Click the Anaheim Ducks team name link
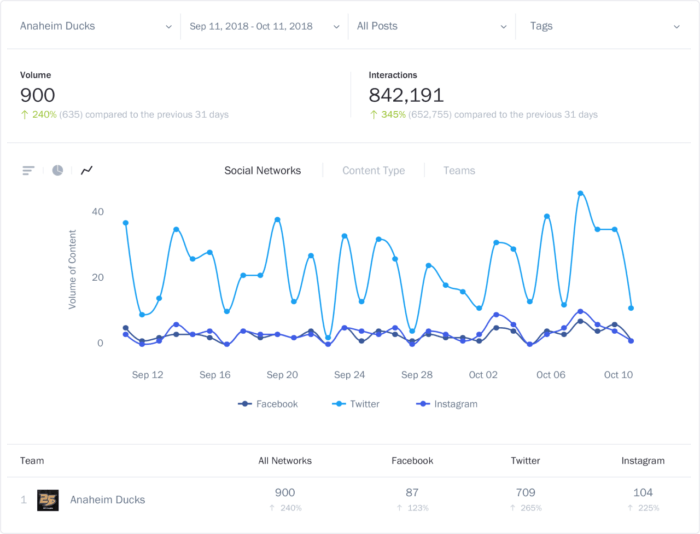Viewport: 700px width, 534px height. 107,500
